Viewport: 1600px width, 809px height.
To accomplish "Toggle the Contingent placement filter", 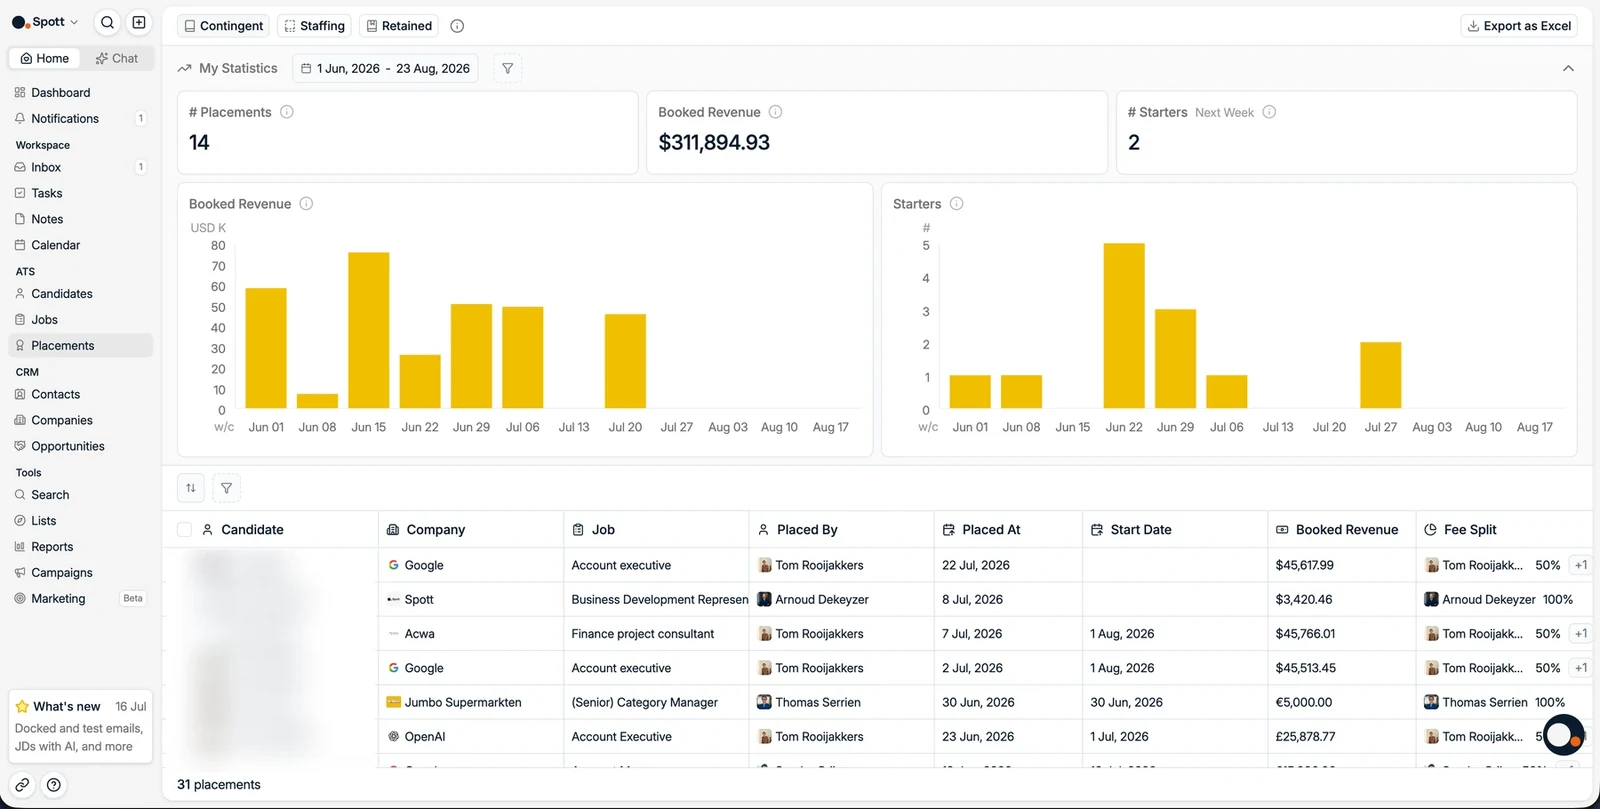I will (x=224, y=26).
